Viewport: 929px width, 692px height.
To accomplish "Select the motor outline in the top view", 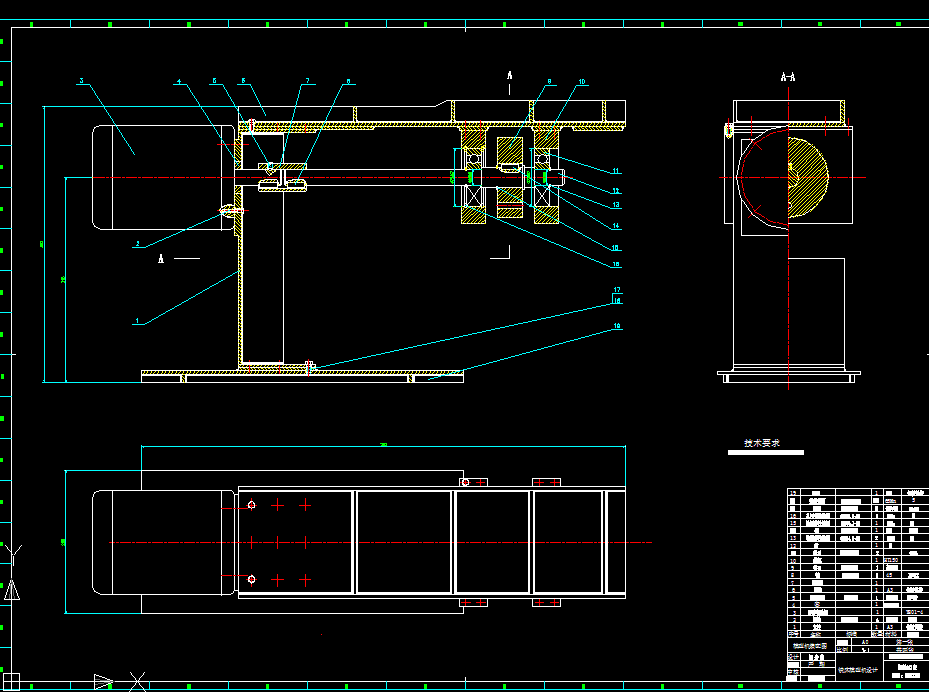I will [164, 542].
